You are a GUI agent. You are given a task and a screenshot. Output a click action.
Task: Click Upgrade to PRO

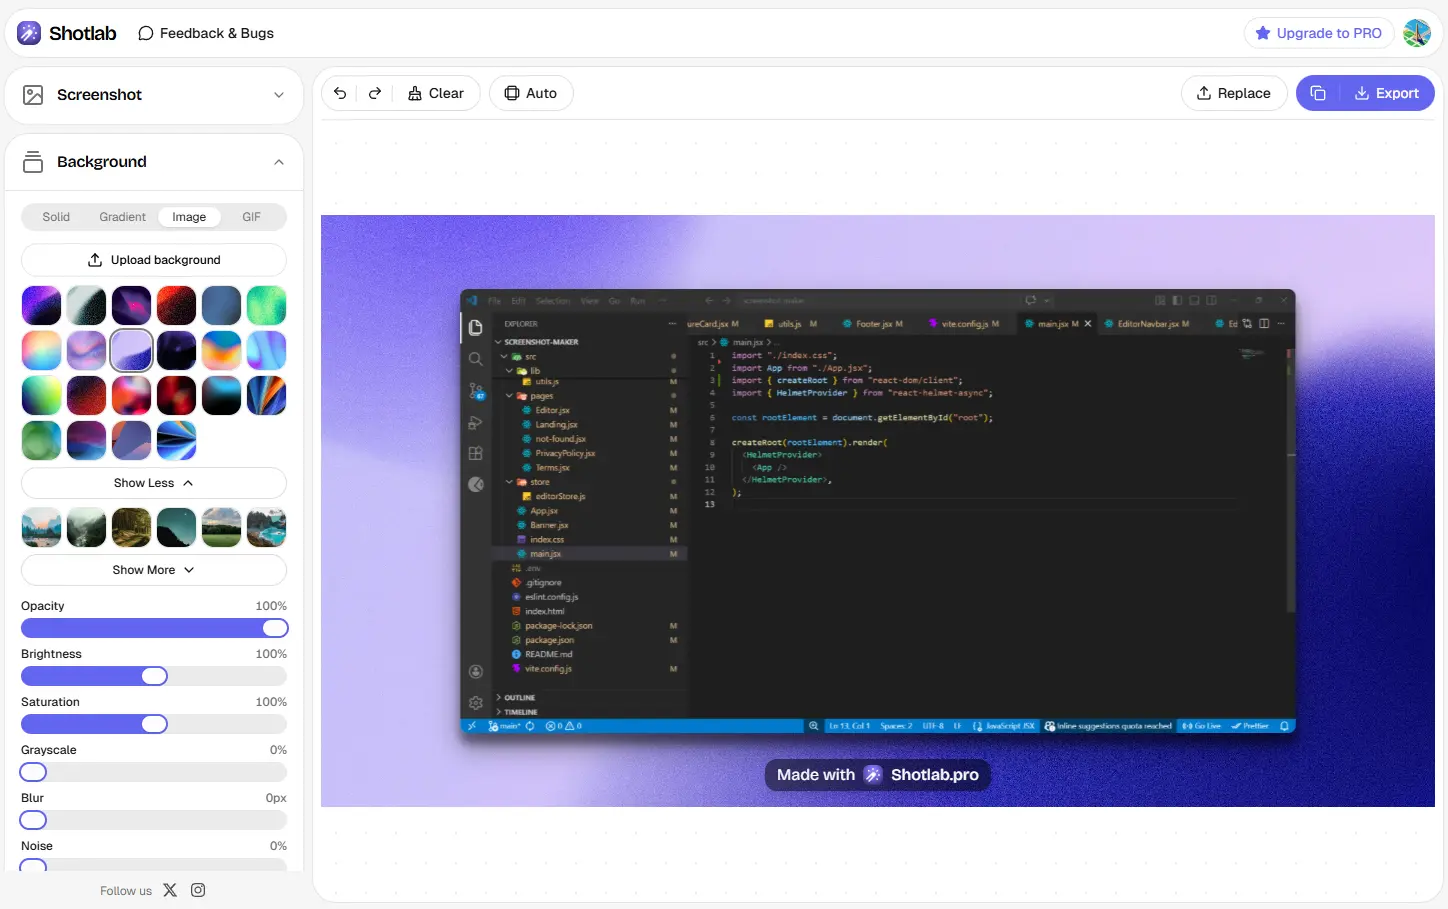(1319, 33)
